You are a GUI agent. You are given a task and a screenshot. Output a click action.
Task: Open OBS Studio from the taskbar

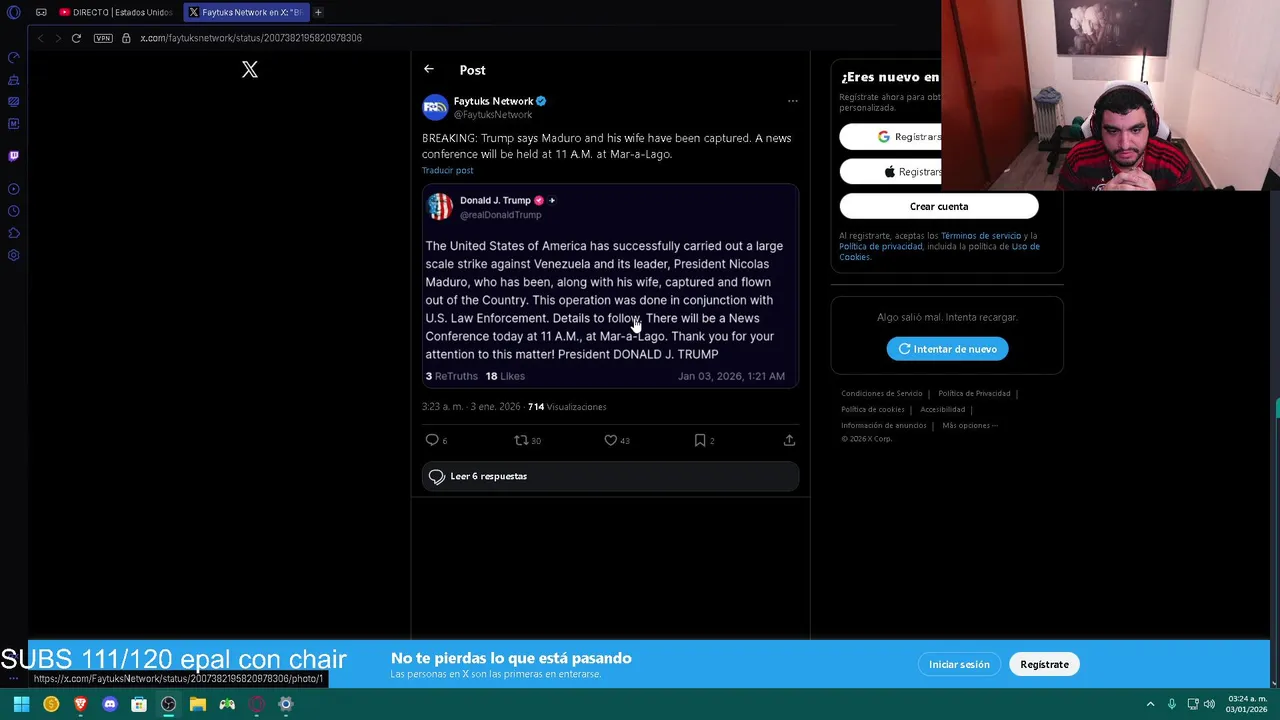(168, 704)
